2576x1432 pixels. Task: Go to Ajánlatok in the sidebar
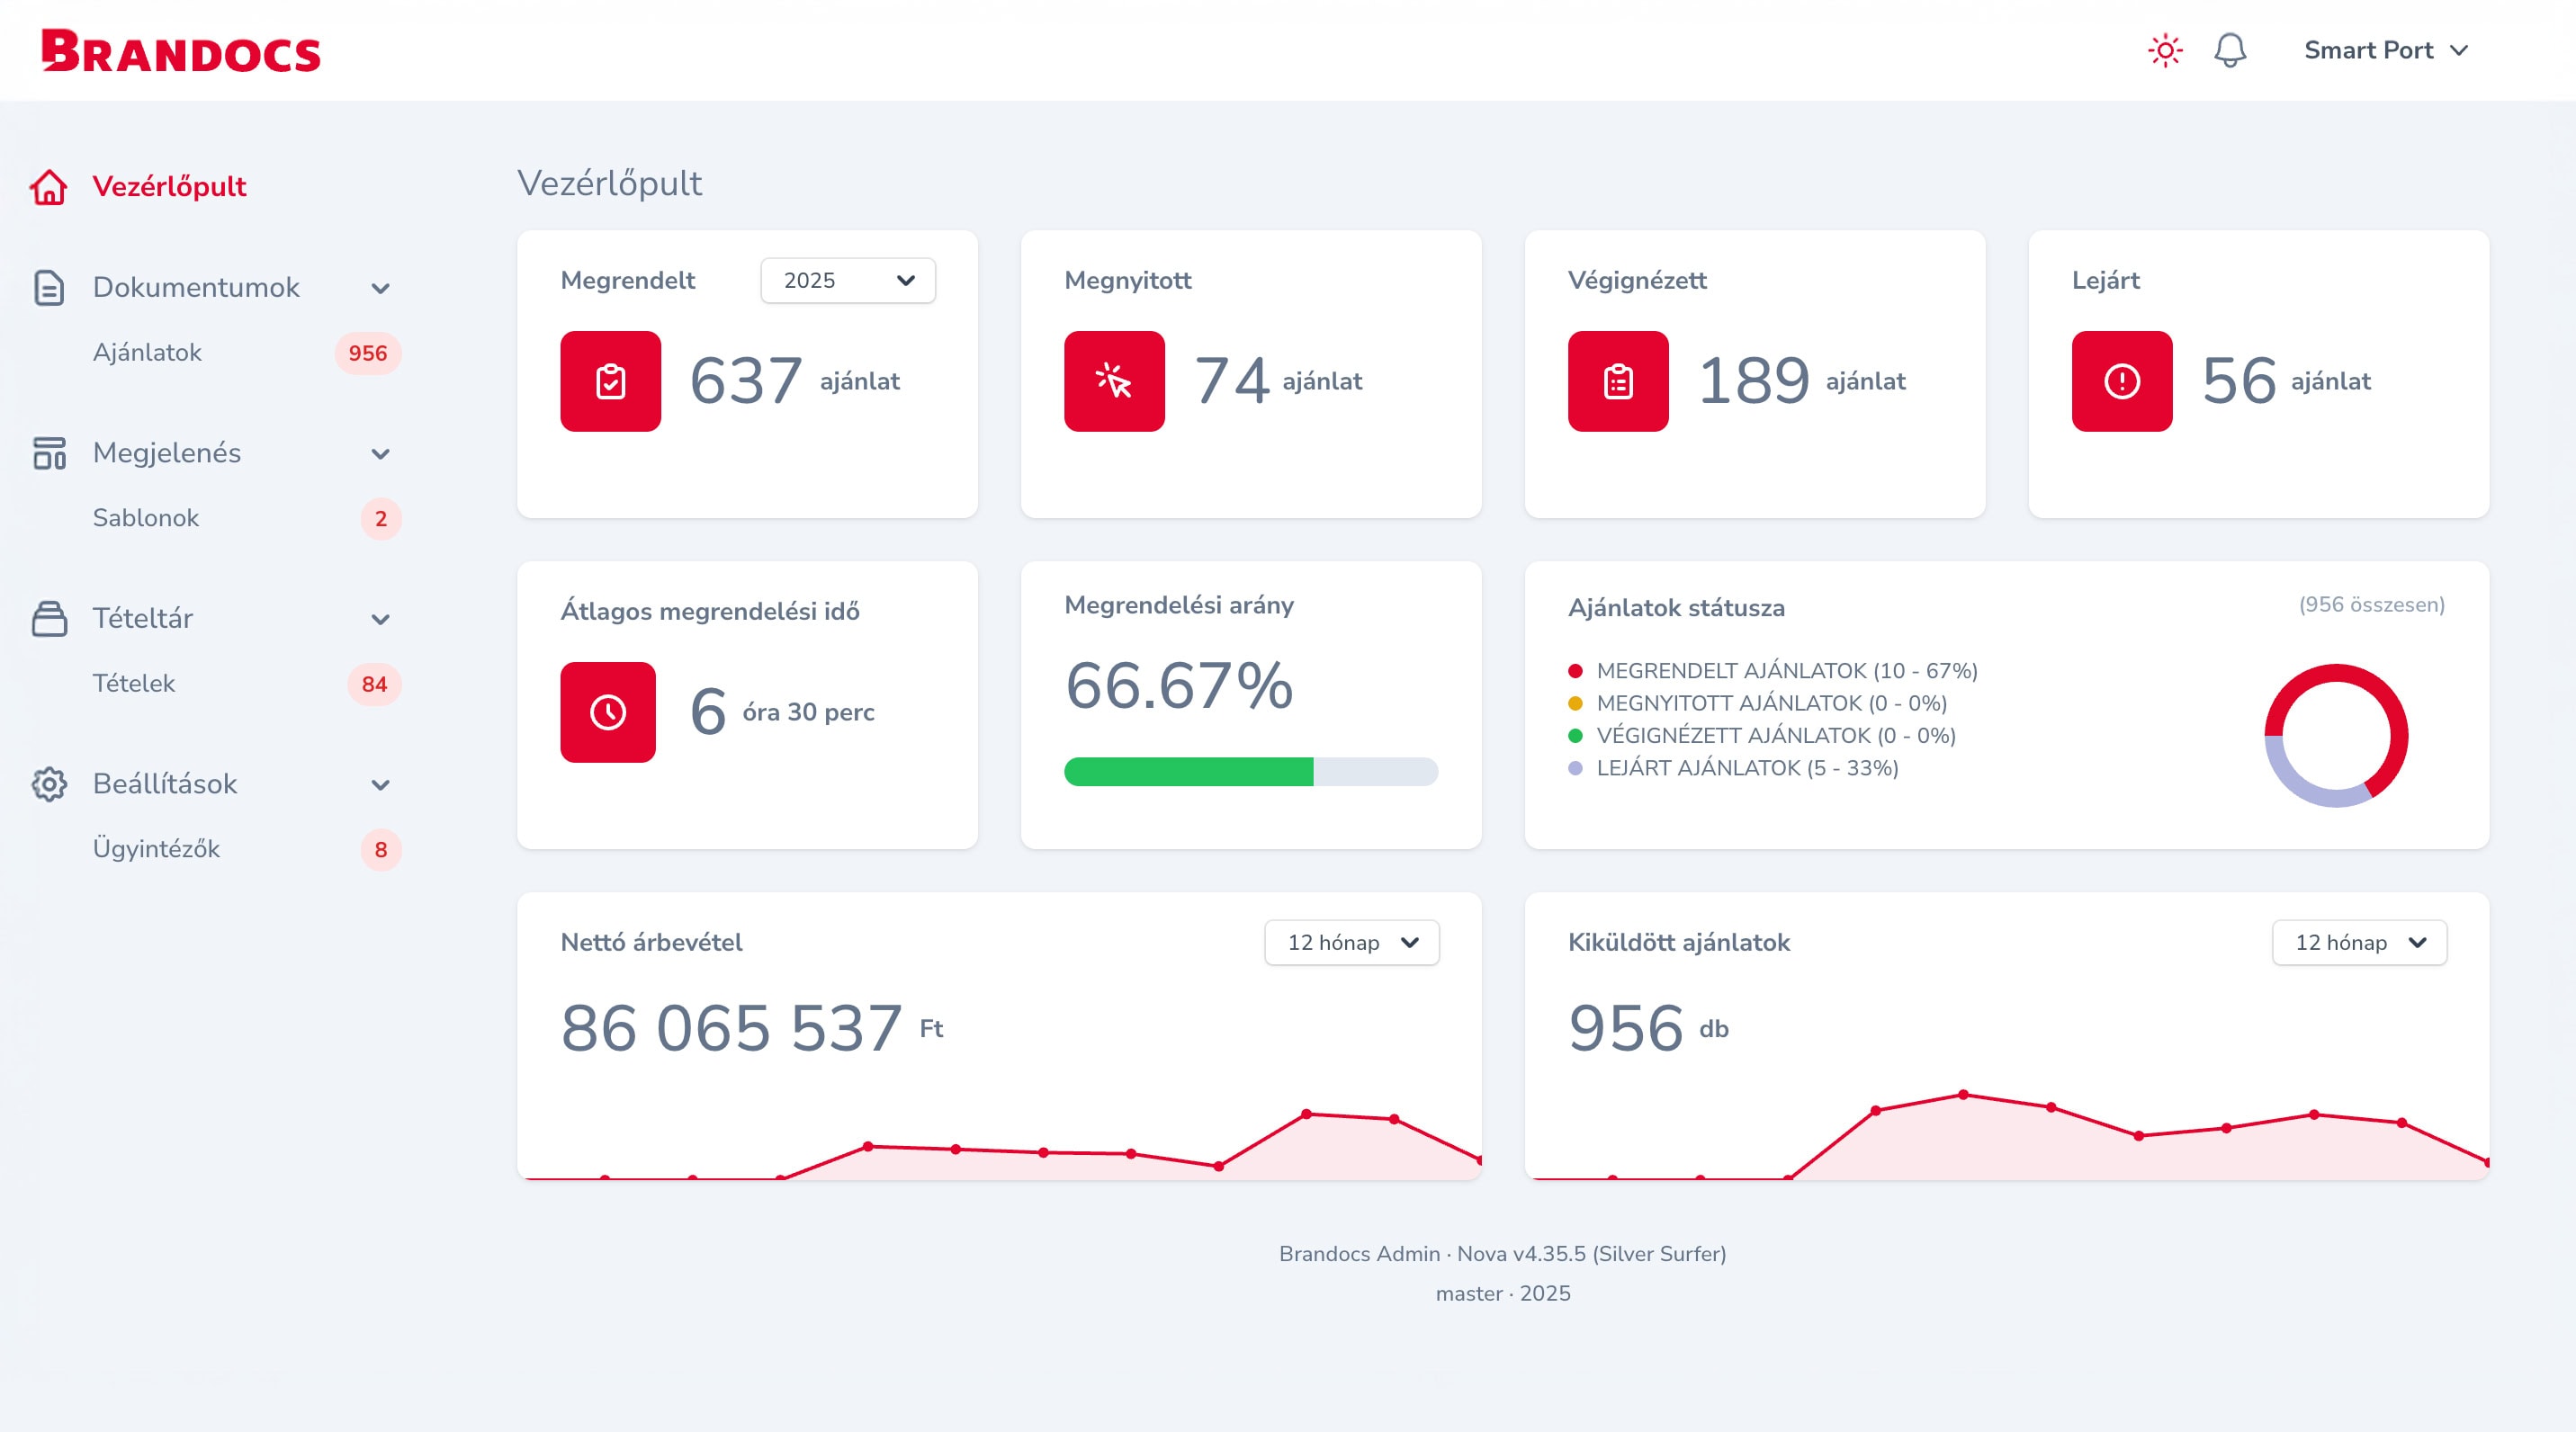[147, 353]
